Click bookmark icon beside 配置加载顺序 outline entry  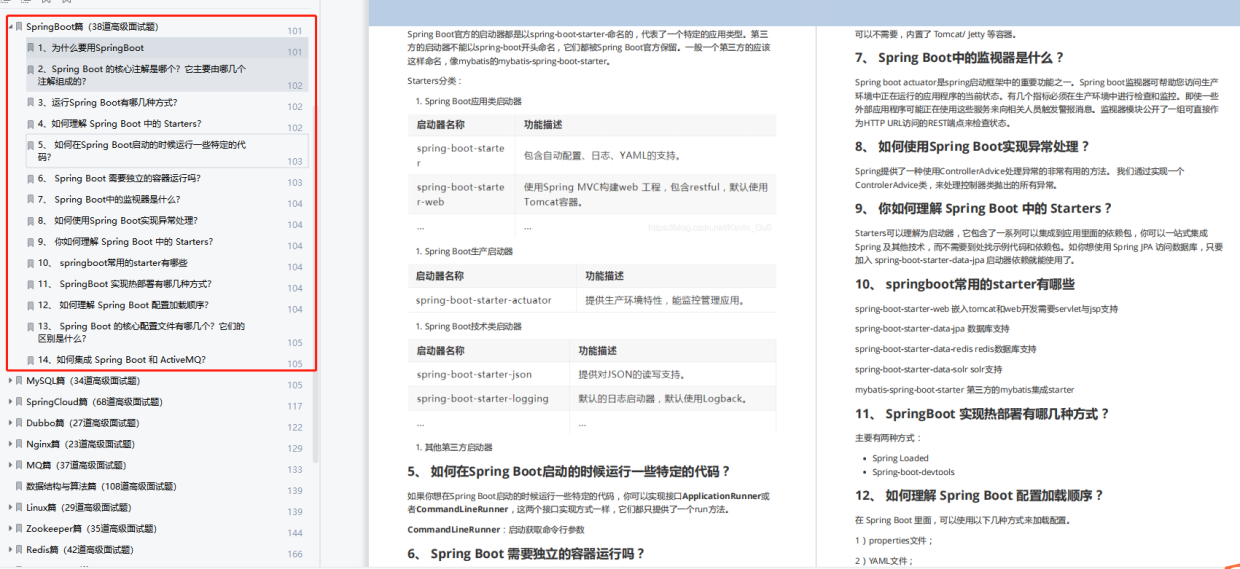point(30,305)
